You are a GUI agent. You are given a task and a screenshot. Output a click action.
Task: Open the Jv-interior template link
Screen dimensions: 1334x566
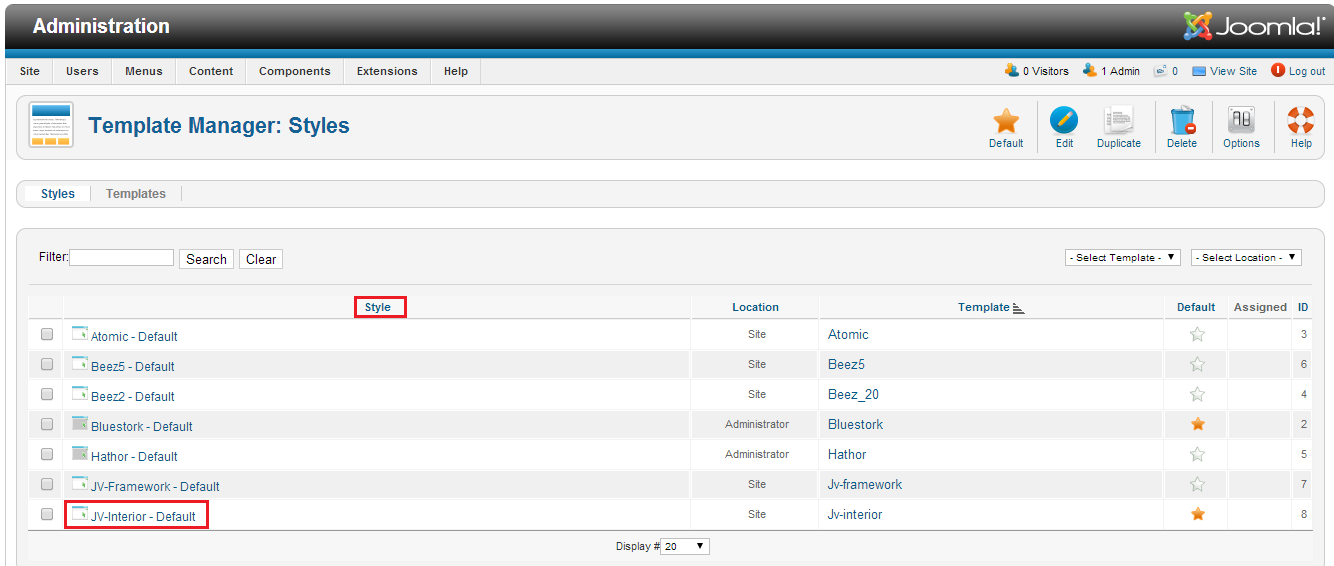pyautogui.click(x=855, y=515)
